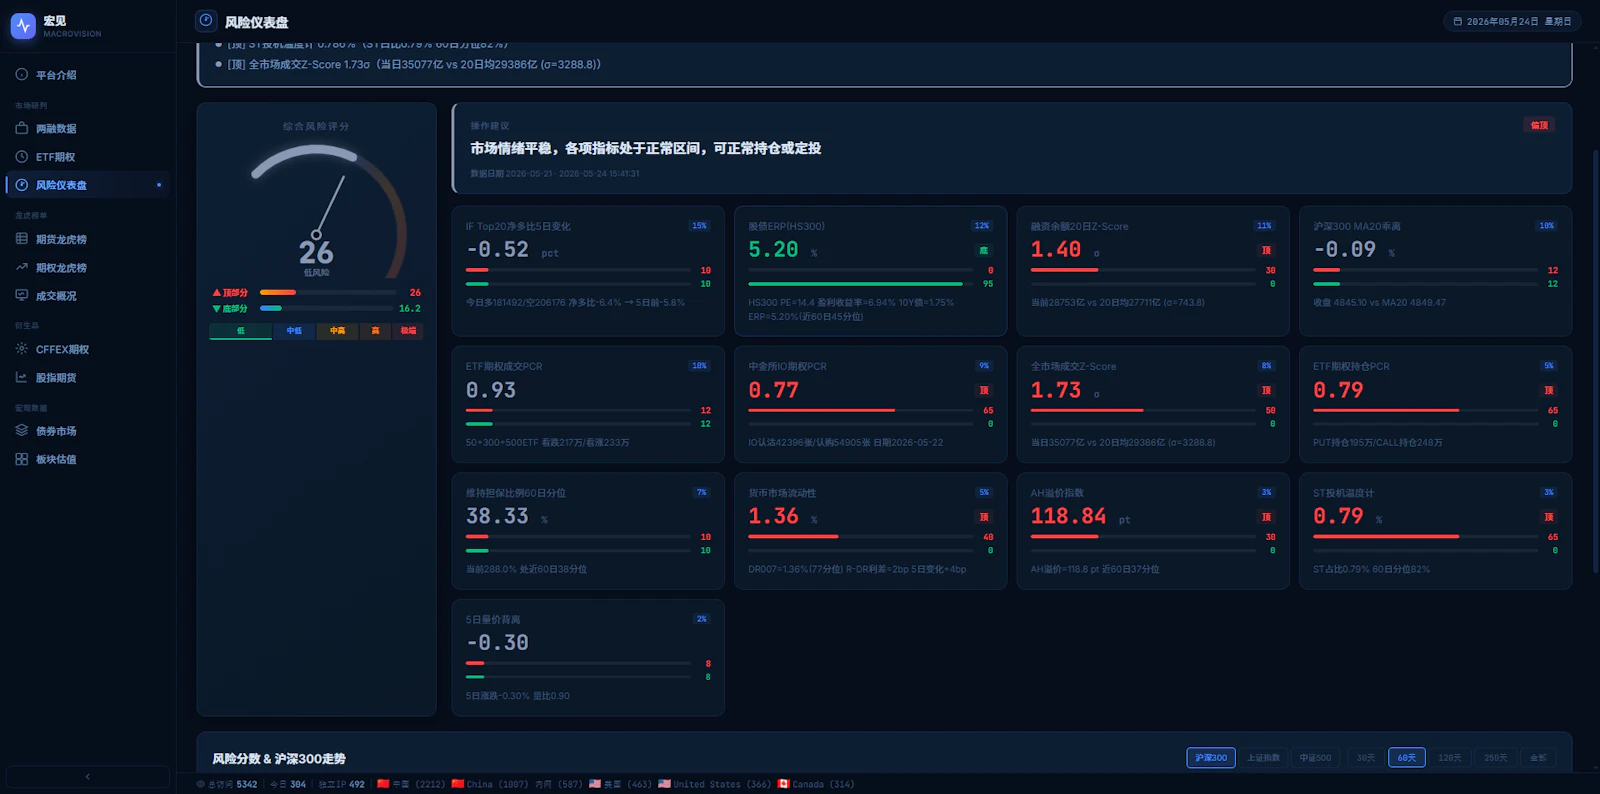
Task: Open the IF Top20净多比5日变化 card
Action: pyautogui.click(x=588, y=271)
